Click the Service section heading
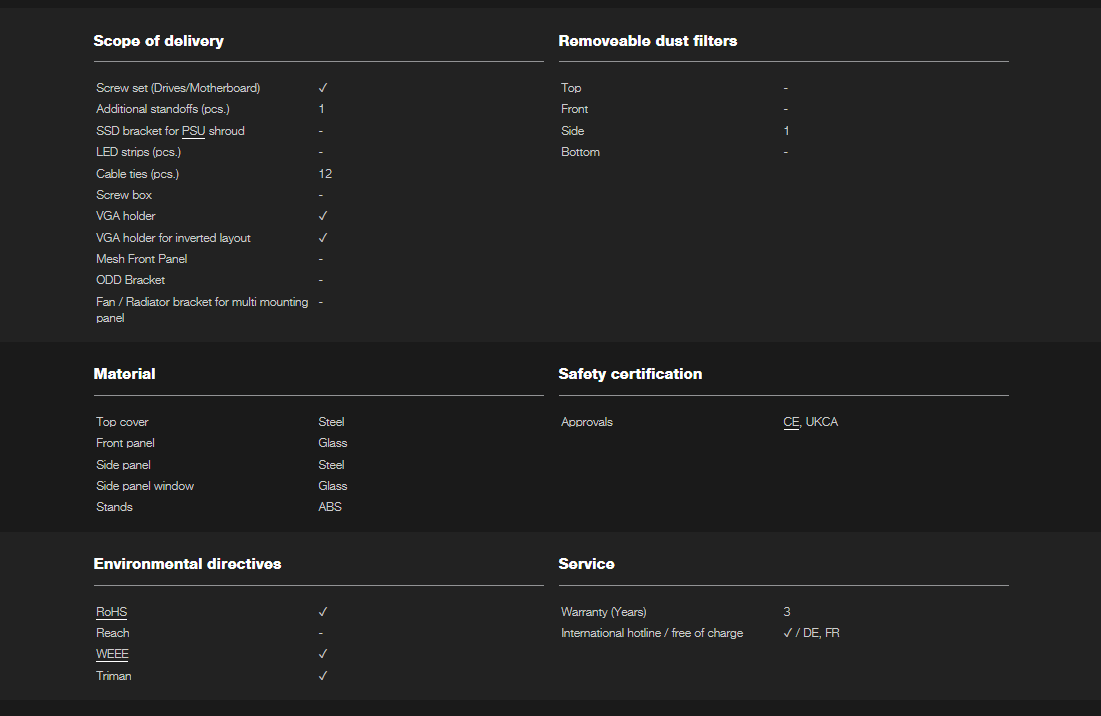1101x716 pixels. 586,564
